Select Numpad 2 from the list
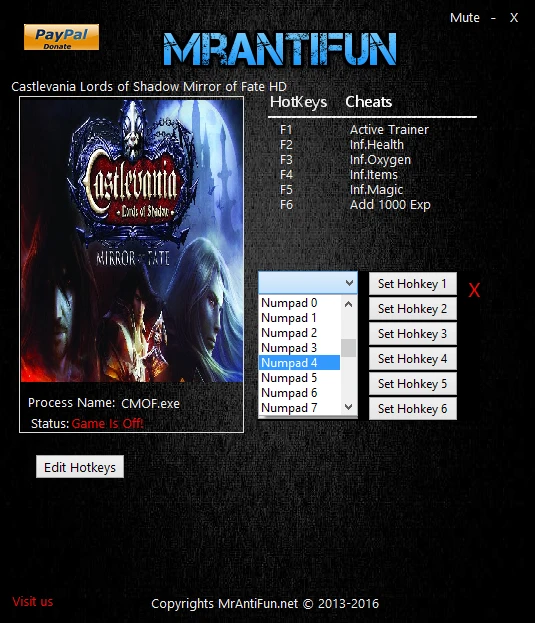This screenshot has width=535, height=623. 299,333
